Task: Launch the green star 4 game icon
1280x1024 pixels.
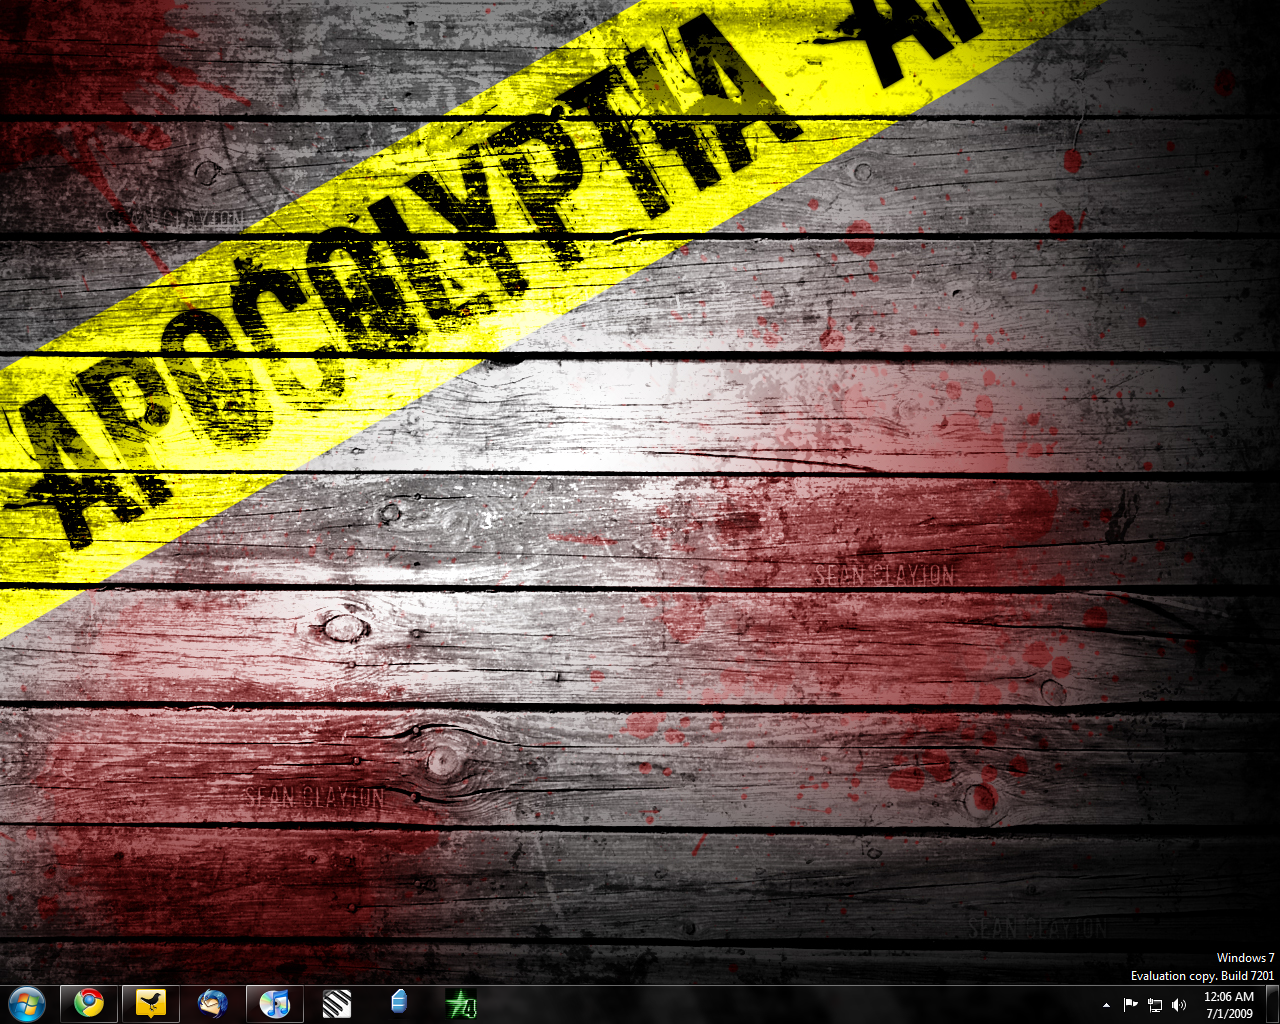Action: pyautogui.click(x=461, y=1003)
